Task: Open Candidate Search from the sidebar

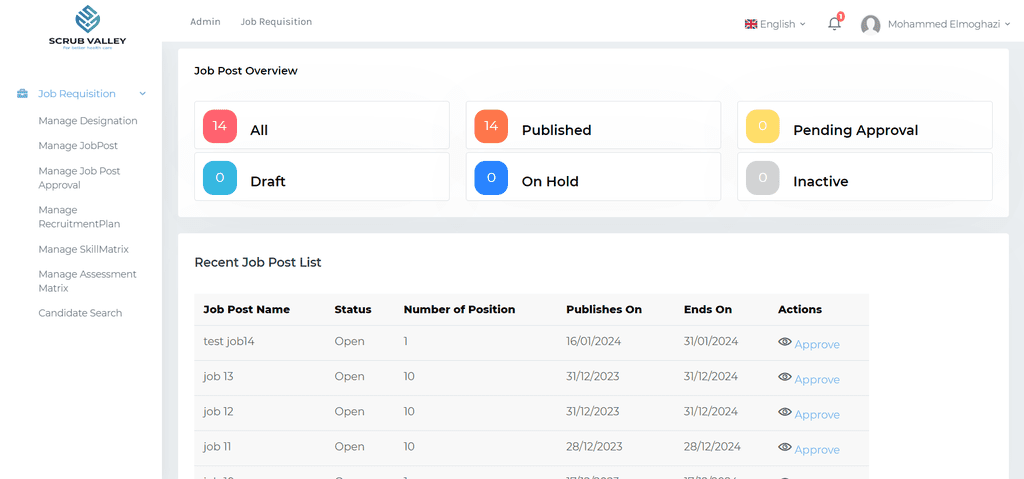Action: coord(80,313)
